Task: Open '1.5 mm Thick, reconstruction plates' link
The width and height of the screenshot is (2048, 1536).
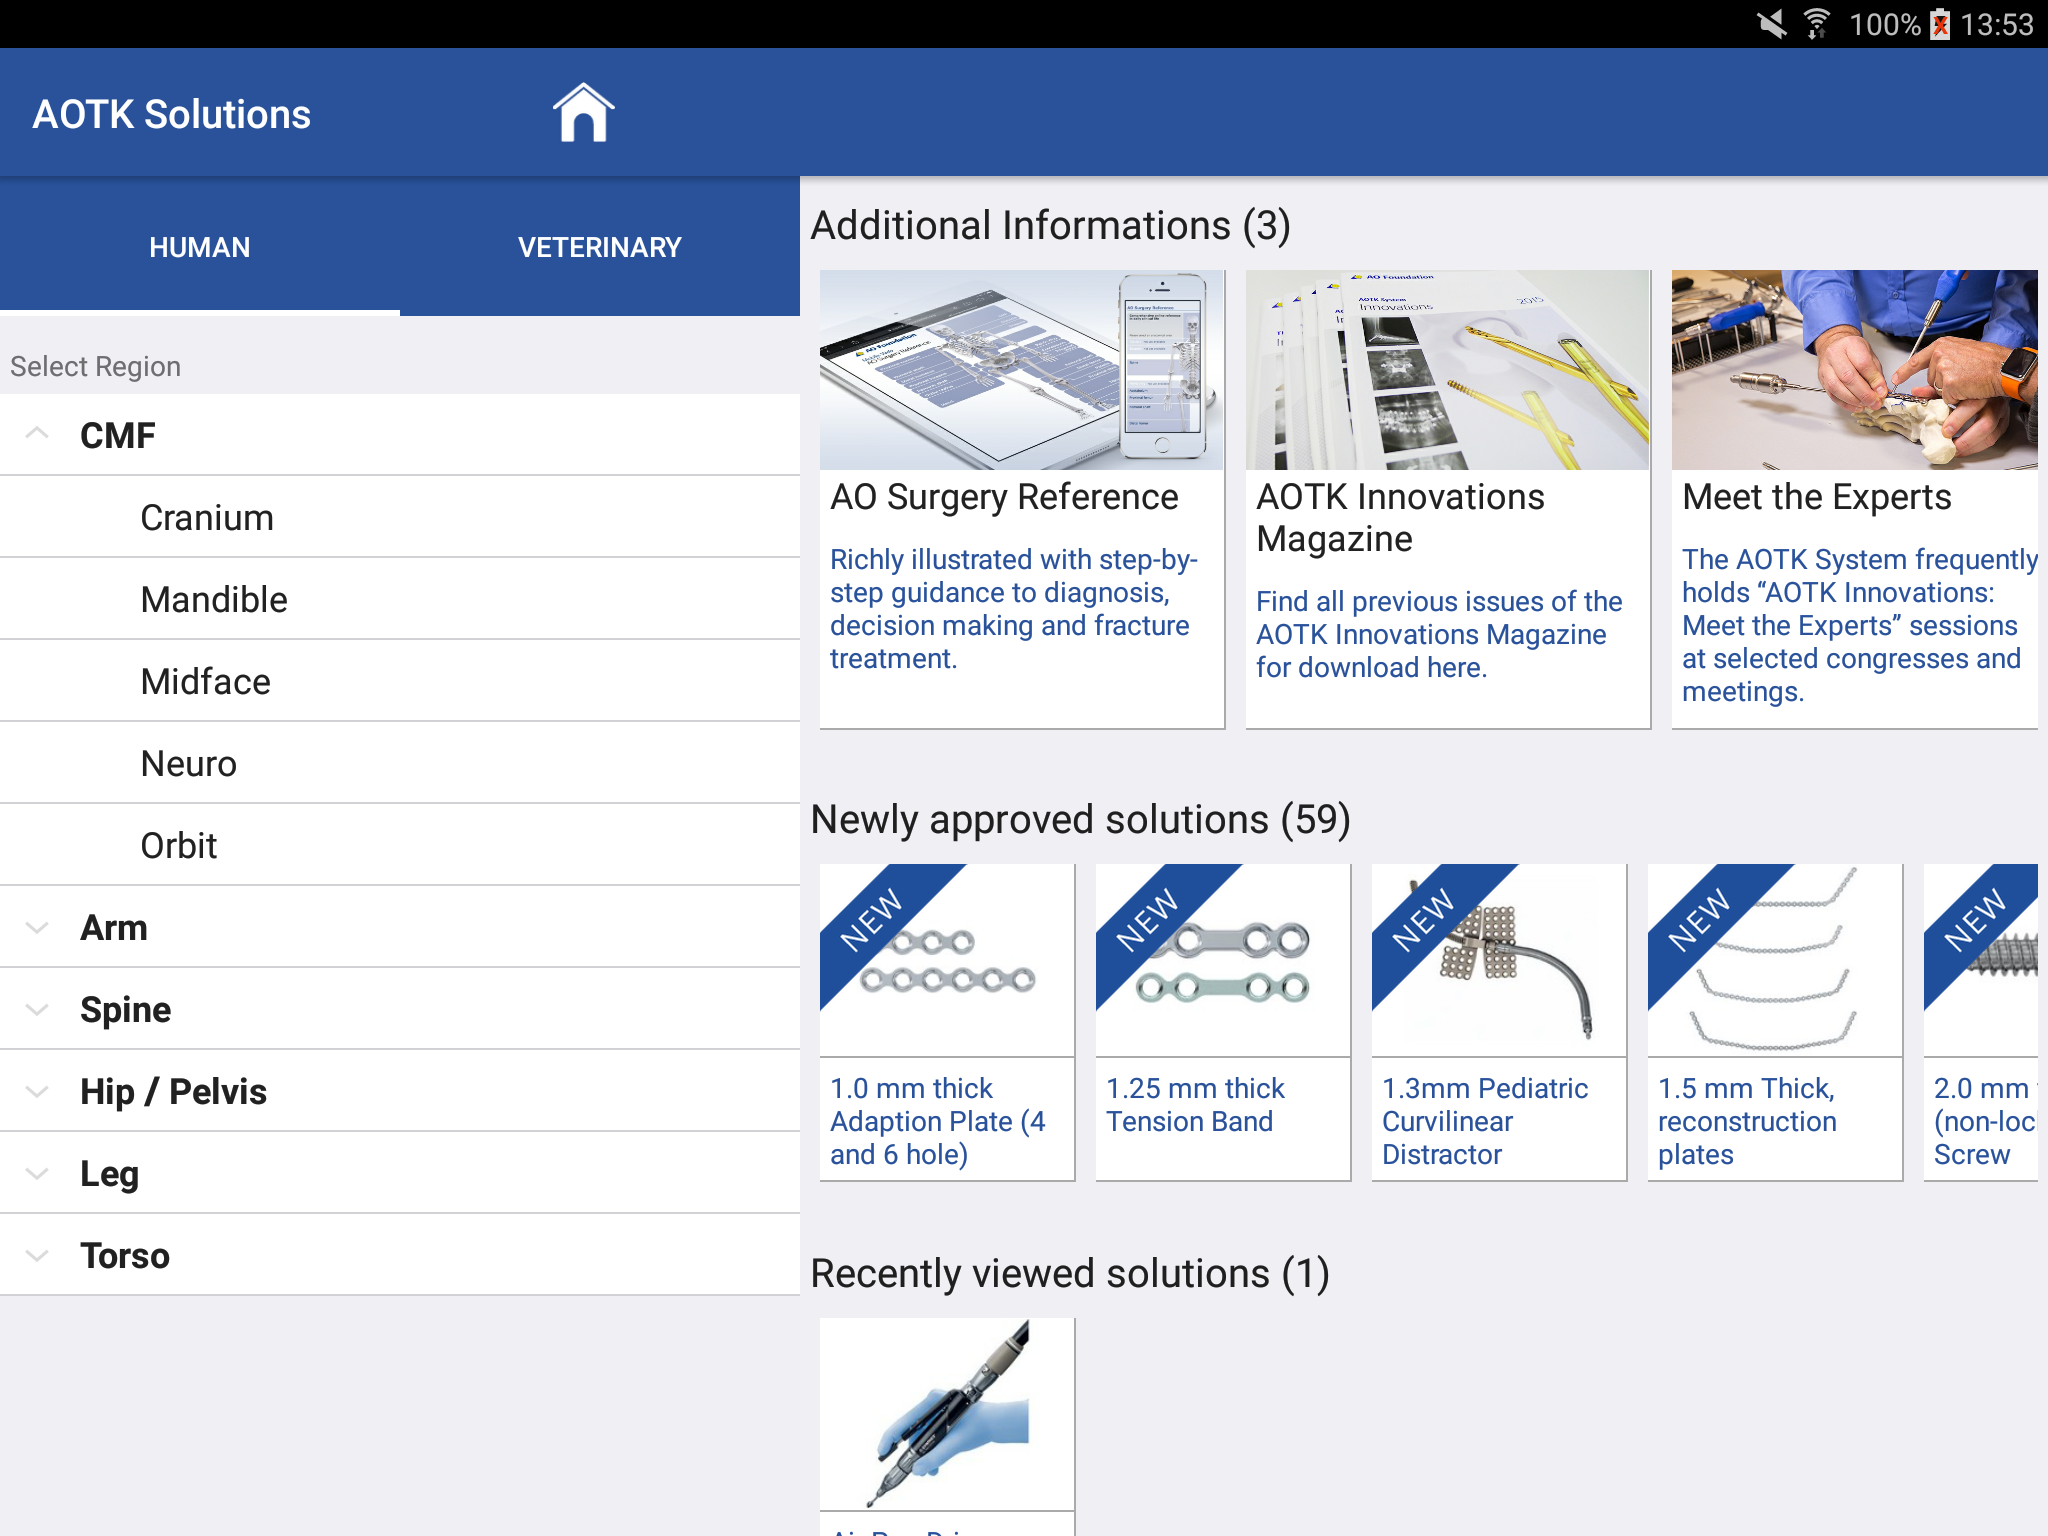Action: pos(1747,1121)
